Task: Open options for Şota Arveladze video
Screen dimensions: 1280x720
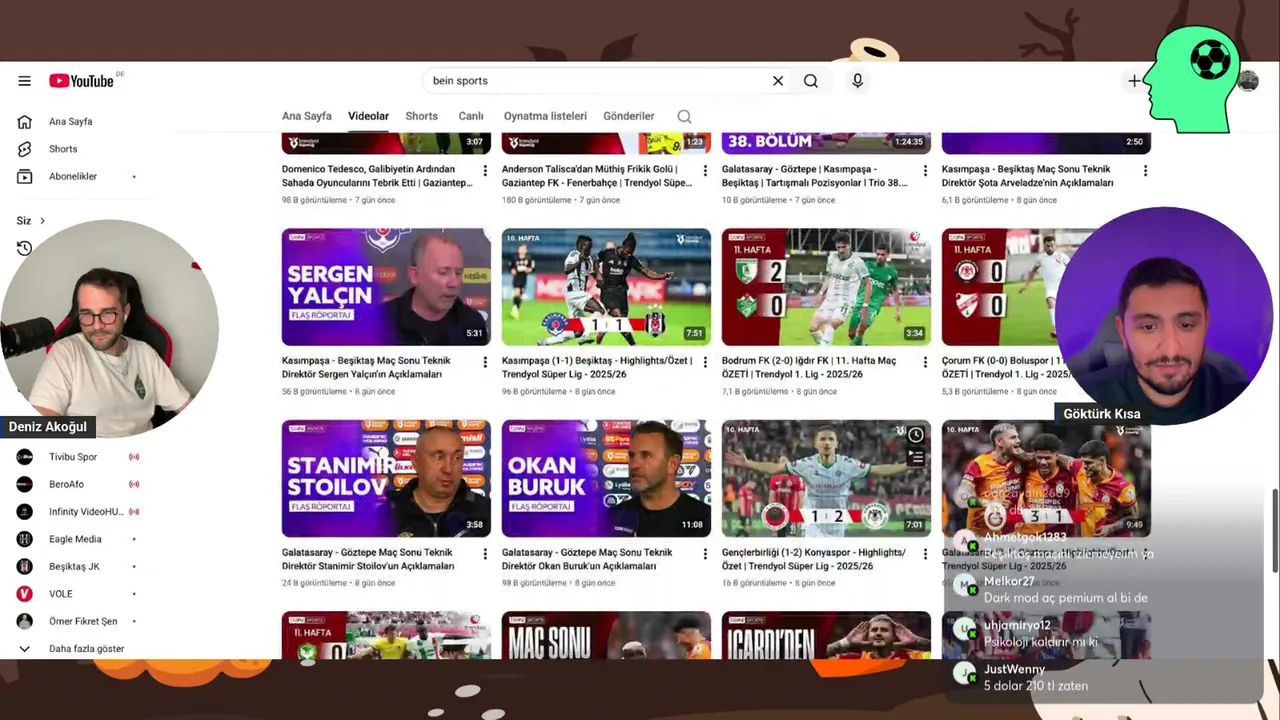Action: tap(1145, 171)
